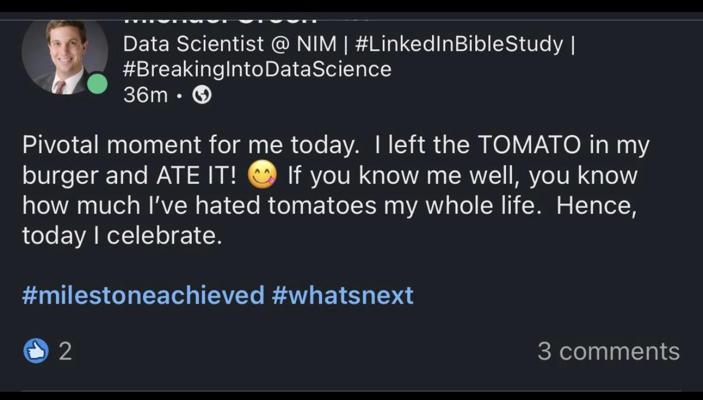The image size is (703, 400).
Task: Open the 3 comments link
Action: (x=608, y=351)
